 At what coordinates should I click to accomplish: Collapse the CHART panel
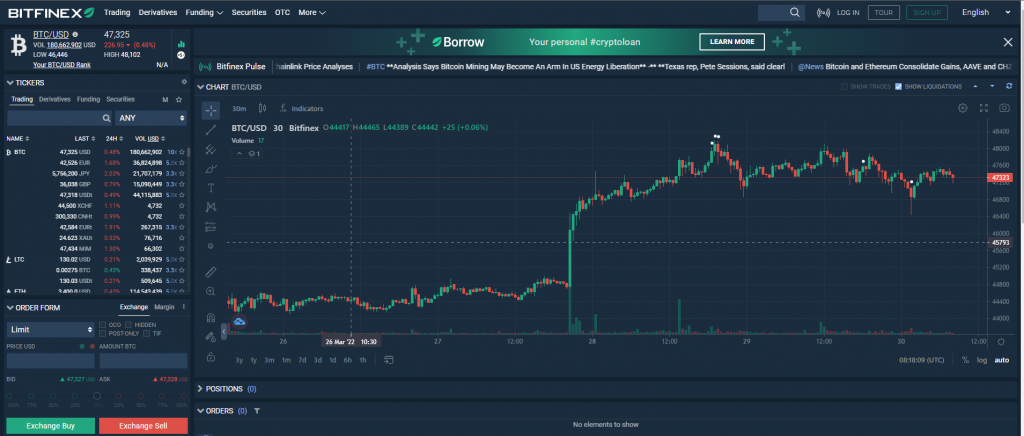(200, 87)
